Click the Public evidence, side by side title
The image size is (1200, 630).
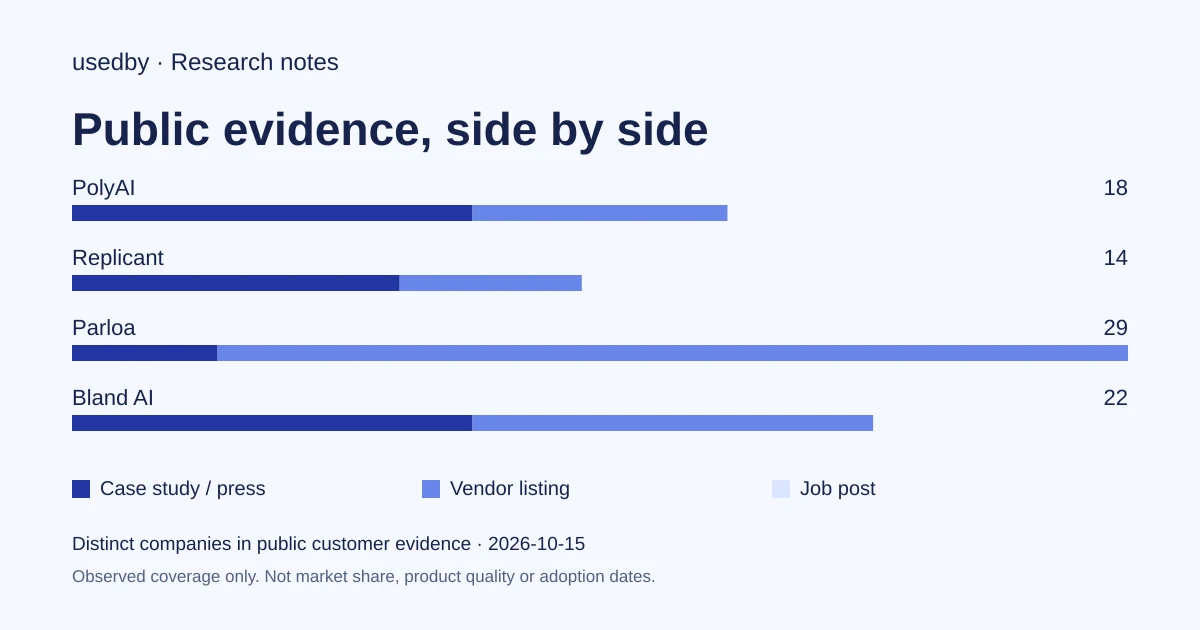pos(390,130)
